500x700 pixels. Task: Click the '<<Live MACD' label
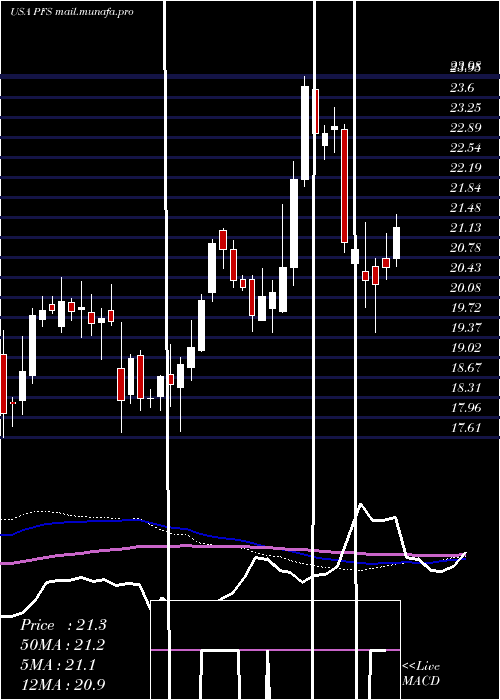421,674
